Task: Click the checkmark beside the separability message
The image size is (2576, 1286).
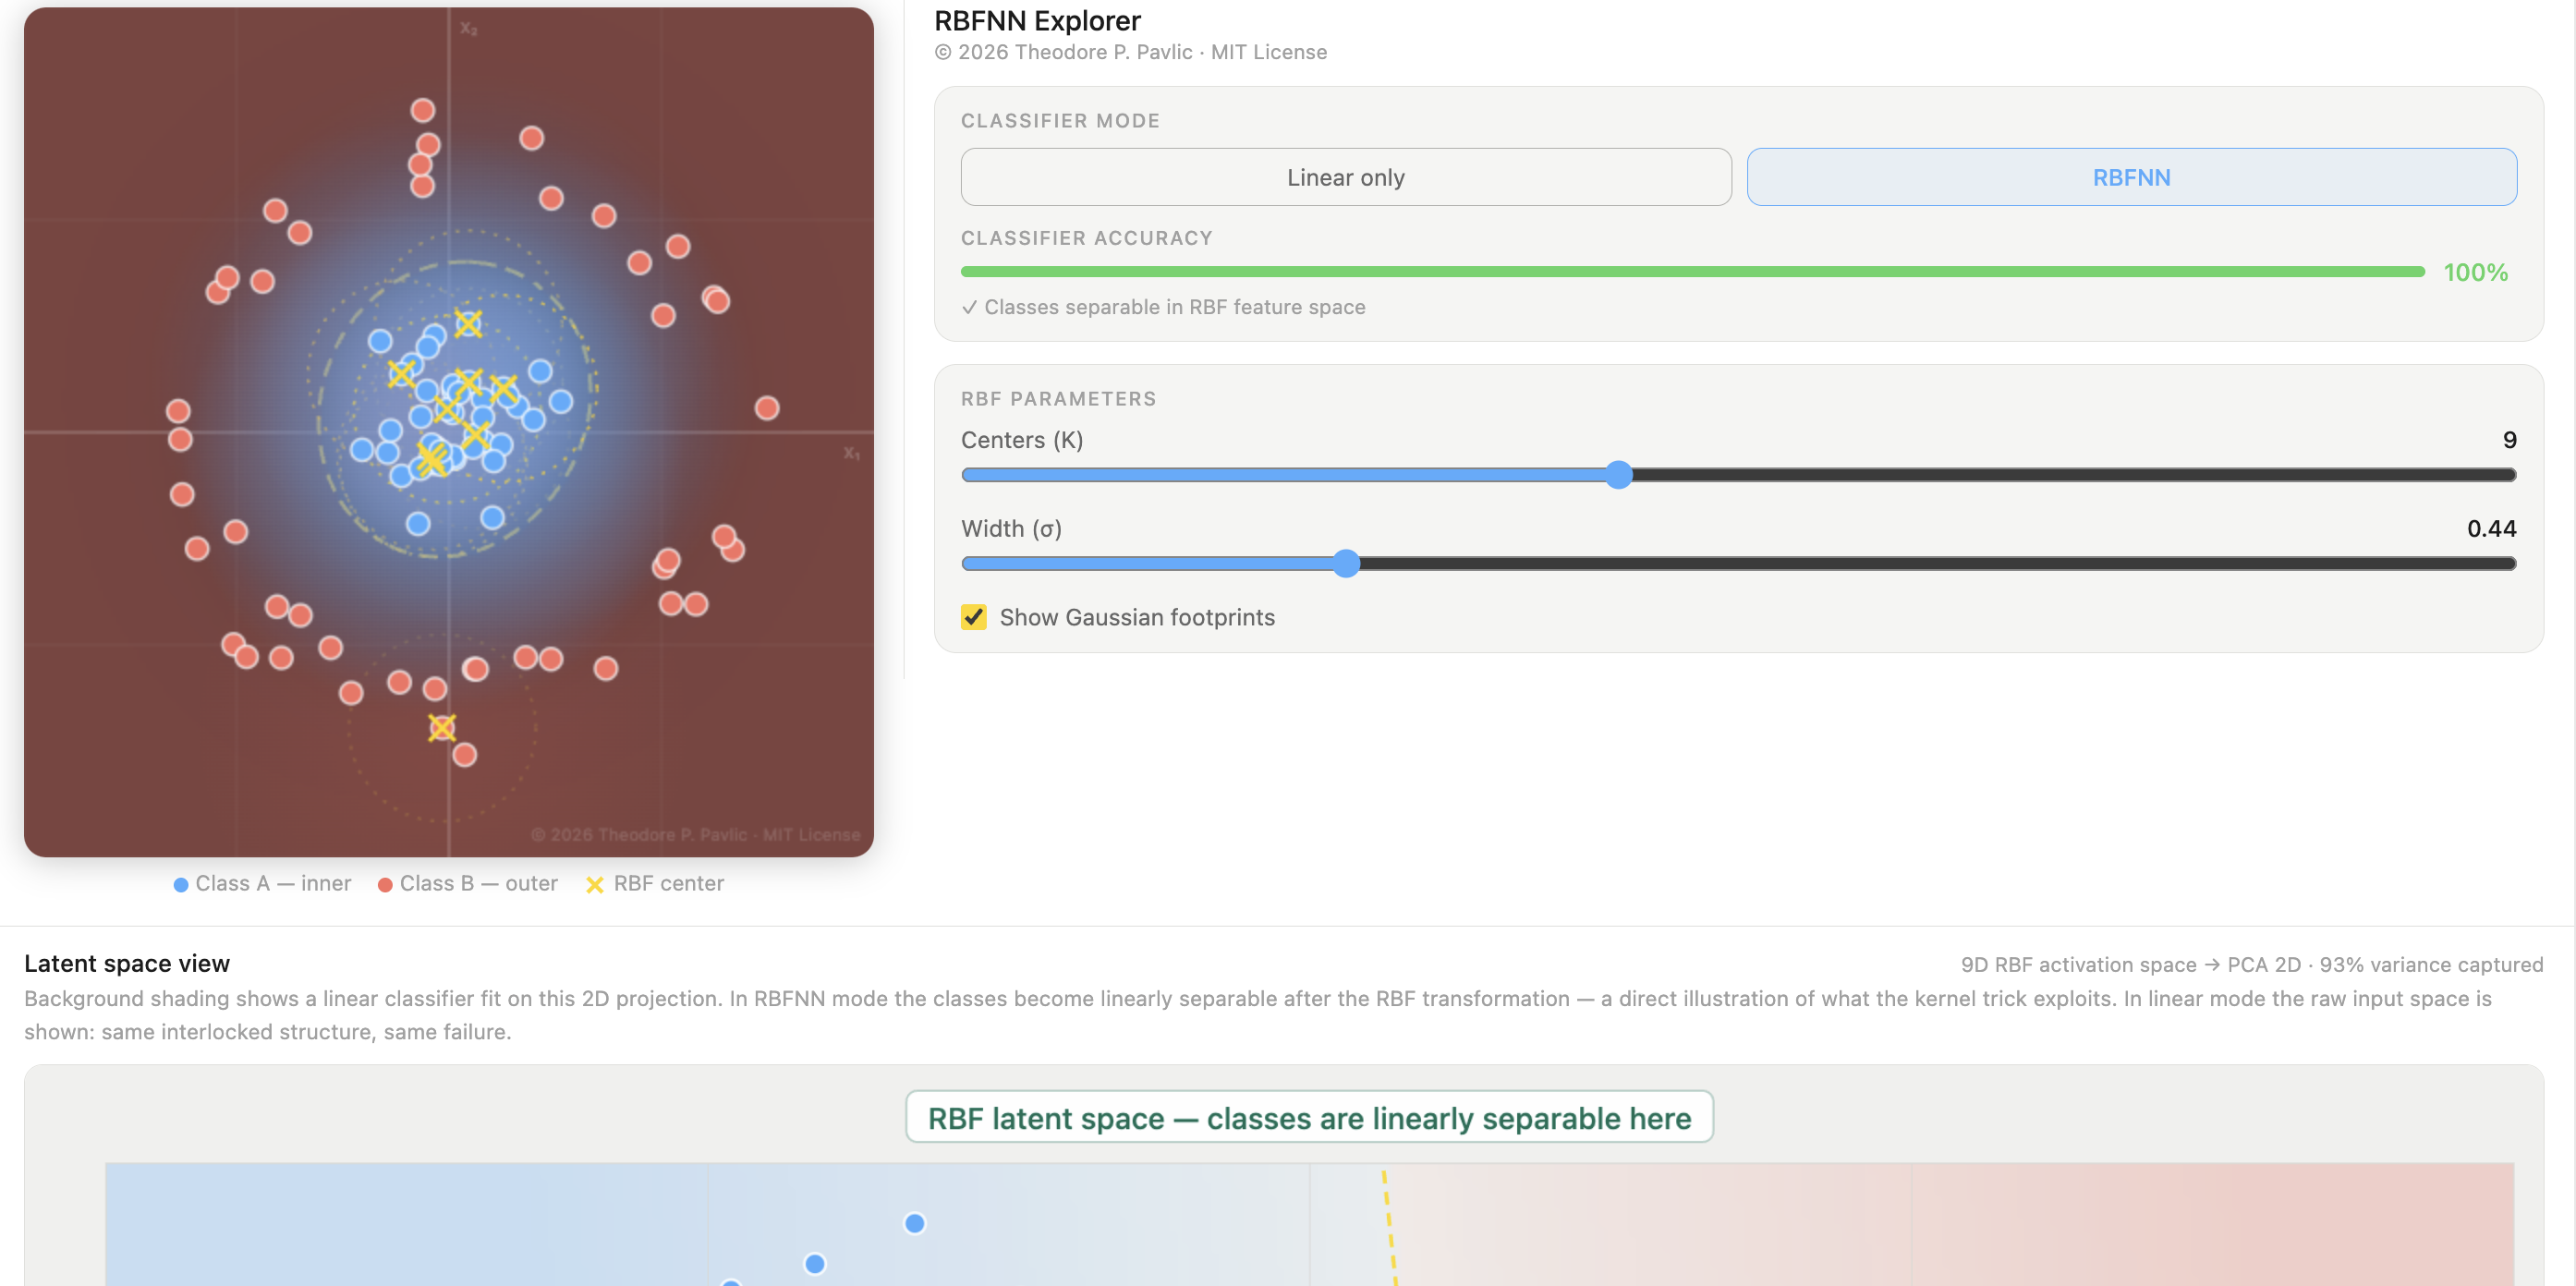Action: [970, 307]
